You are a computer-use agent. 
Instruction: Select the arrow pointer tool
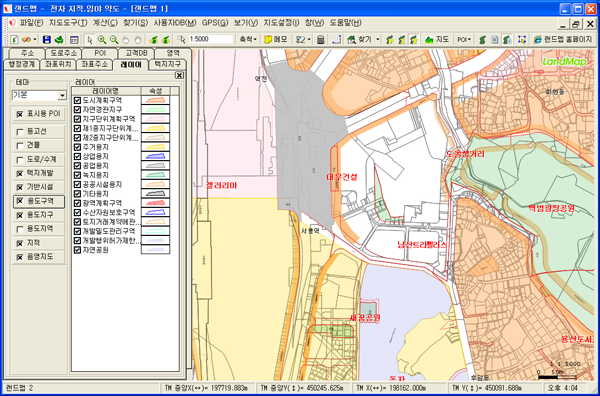pos(90,39)
